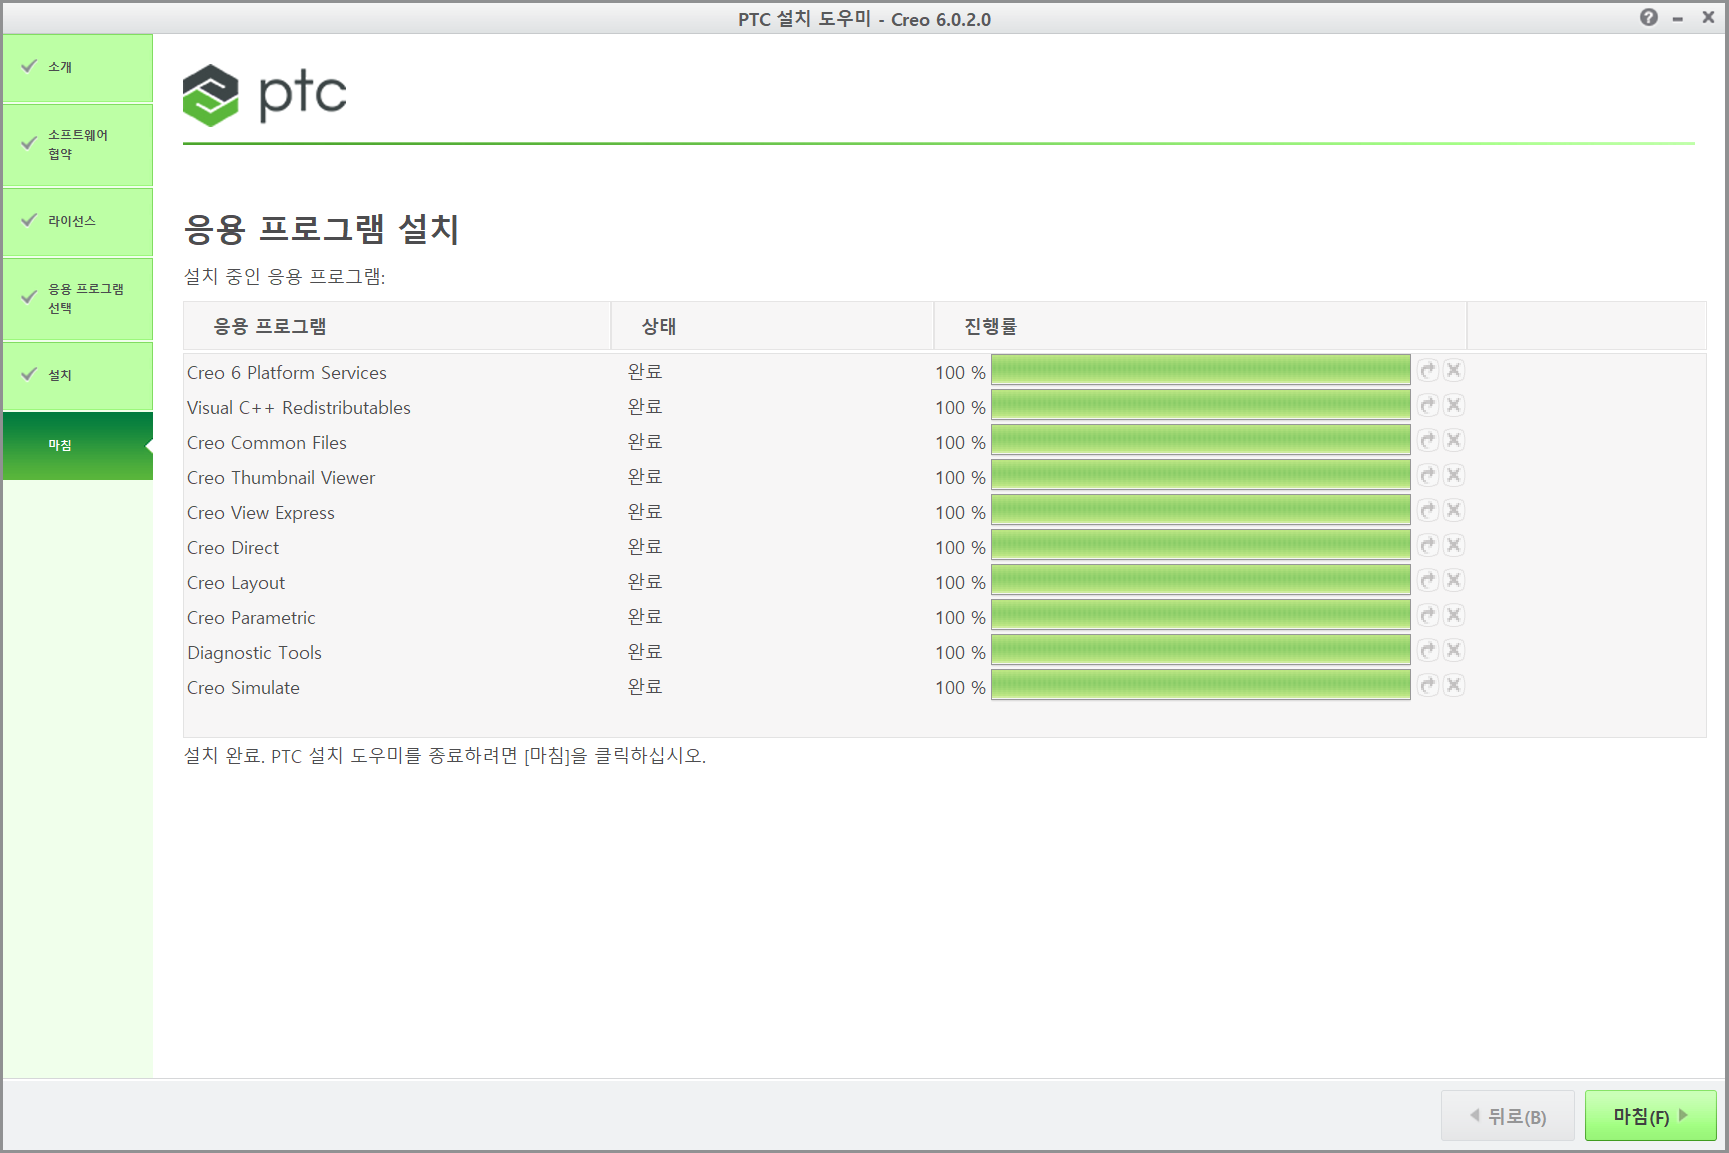Click cancel X icon for Creo Direct
This screenshot has width=1729, height=1153.
(1454, 545)
